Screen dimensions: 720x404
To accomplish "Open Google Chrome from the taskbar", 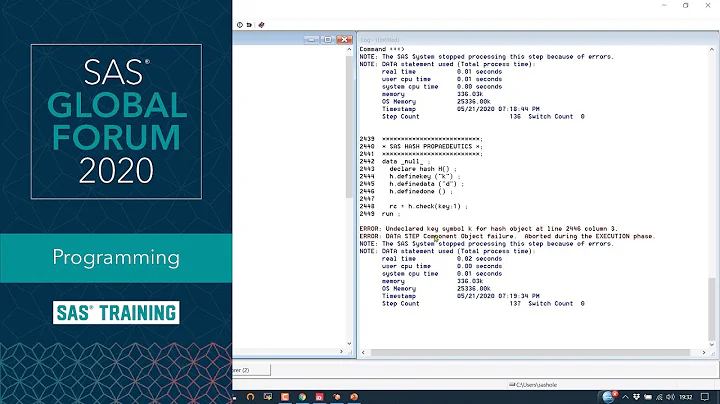I will point(302,397).
